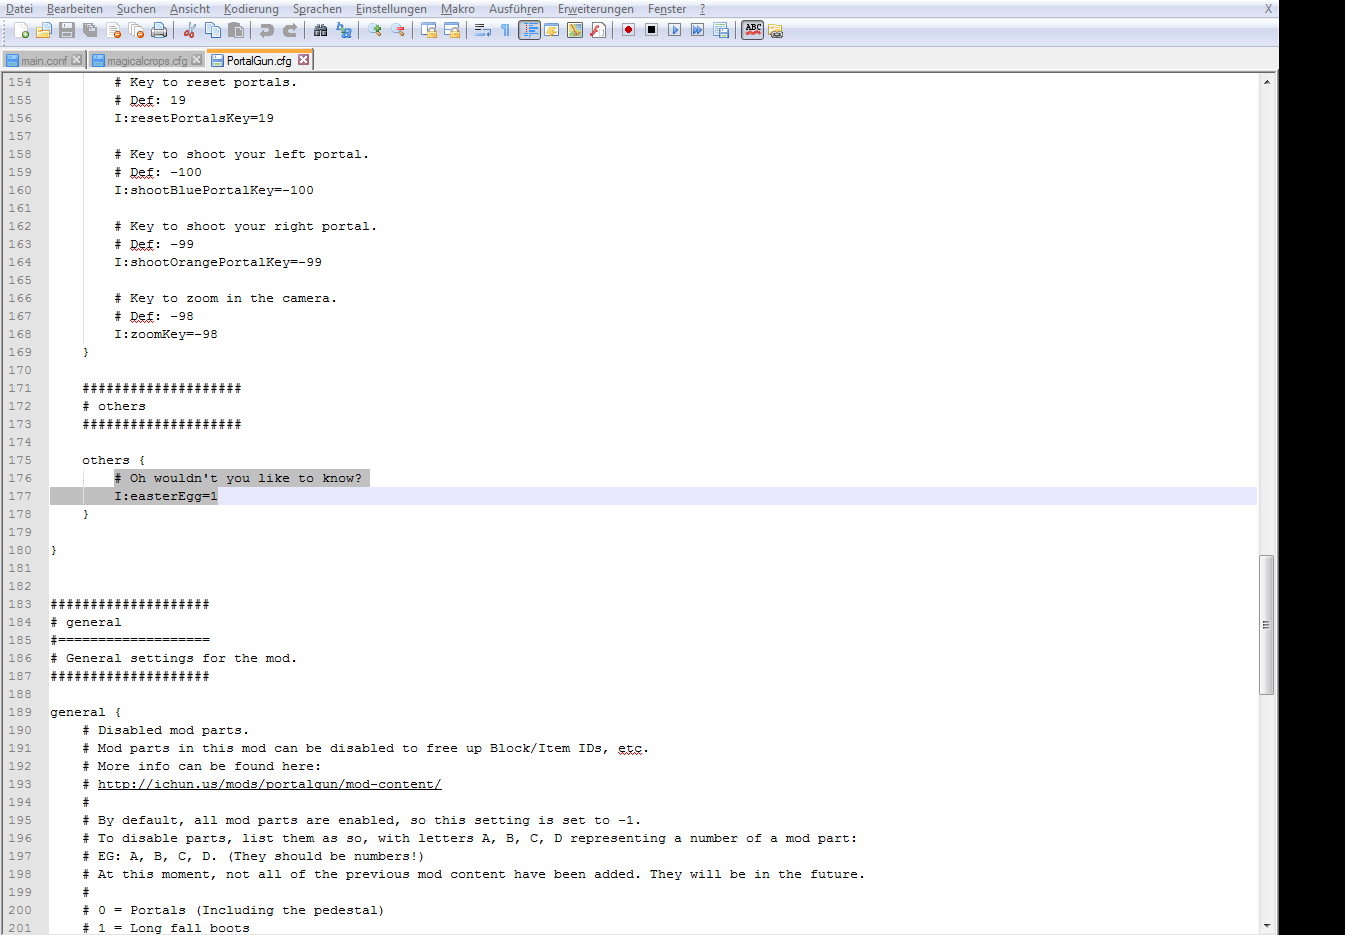Close the PortalGun.cfg tab

(304, 60)
